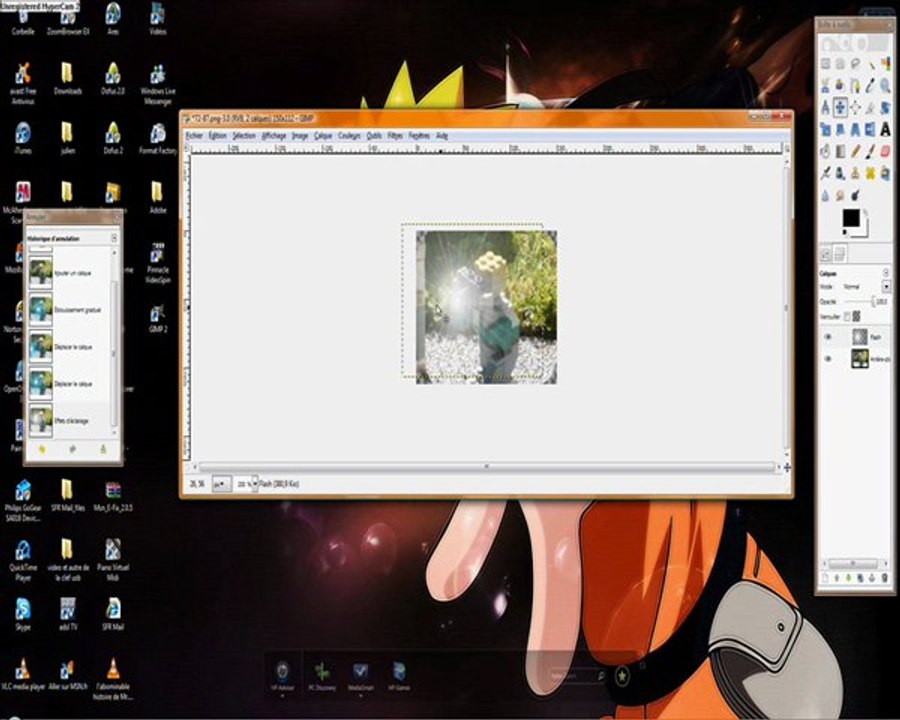Image resolution: width=900 pixels, height=720 pixels.
Task: Select the Scale tool
Action: (x=825, y=129)
